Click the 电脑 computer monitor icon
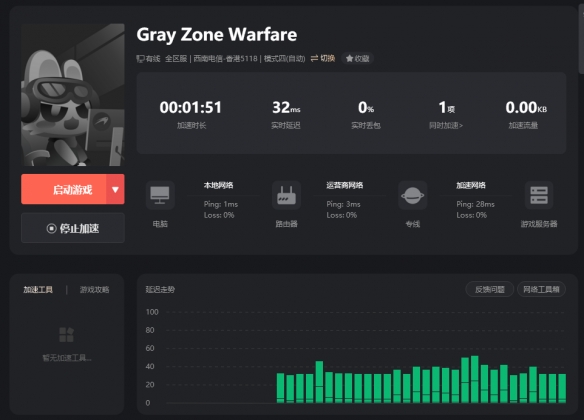Image resolution: width=584 pixels, height=420 pixels. pyautogui.click(x=160, y=195)
